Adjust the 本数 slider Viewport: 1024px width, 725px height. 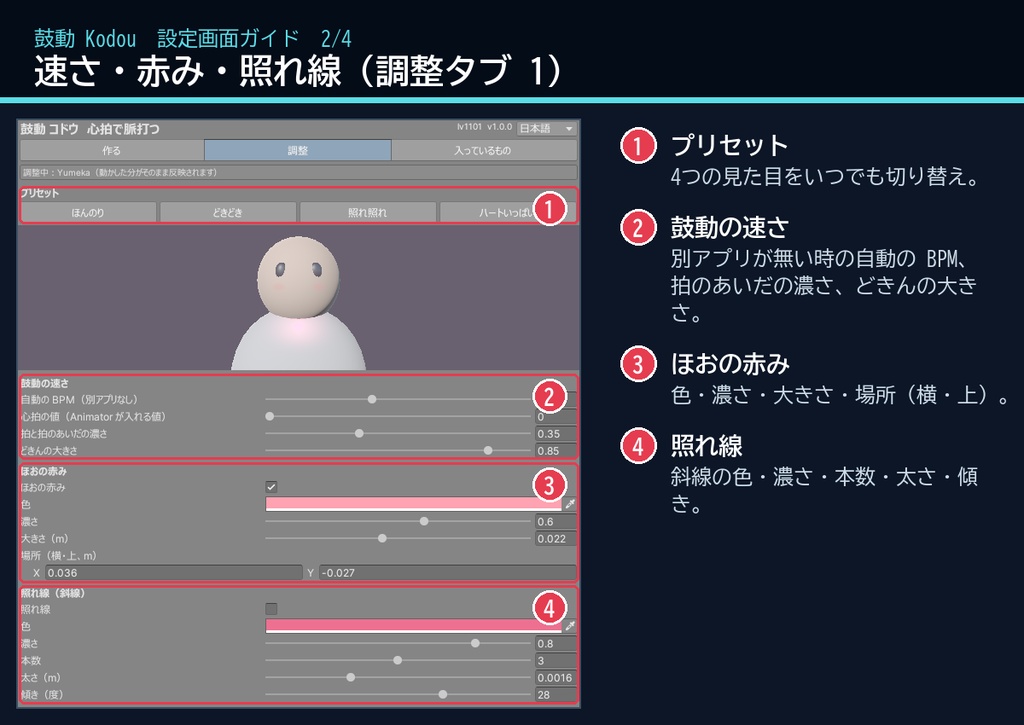pyautogui.click(x=398, y=660)
